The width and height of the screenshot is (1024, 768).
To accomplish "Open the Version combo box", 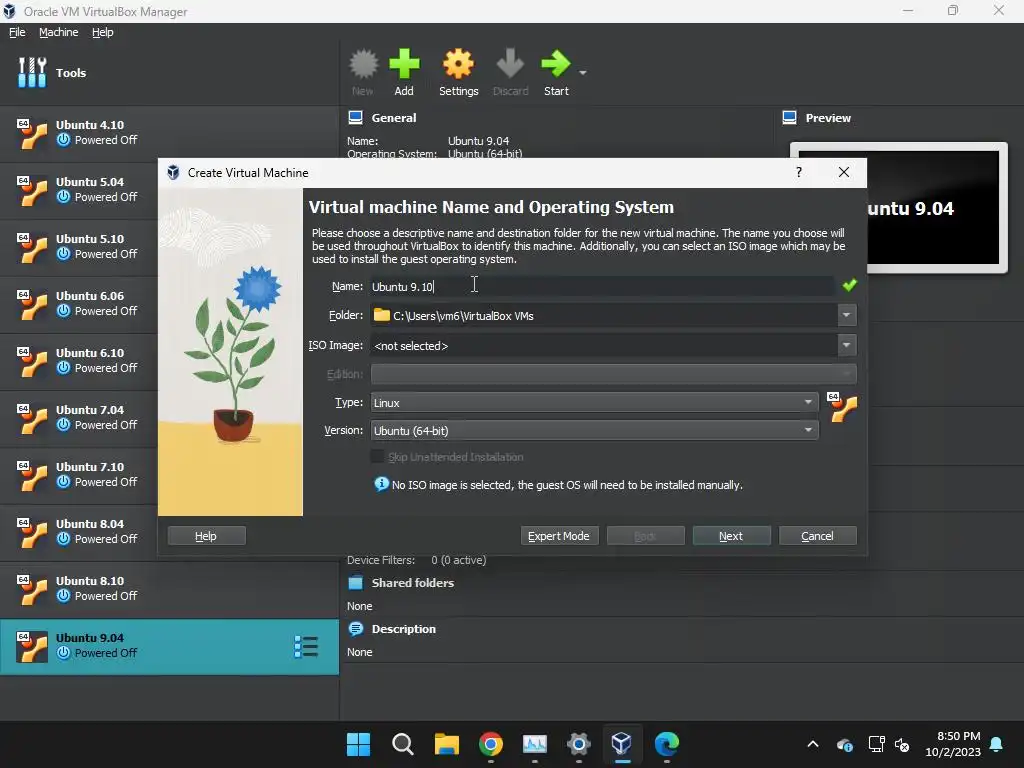I will point(594,430).
